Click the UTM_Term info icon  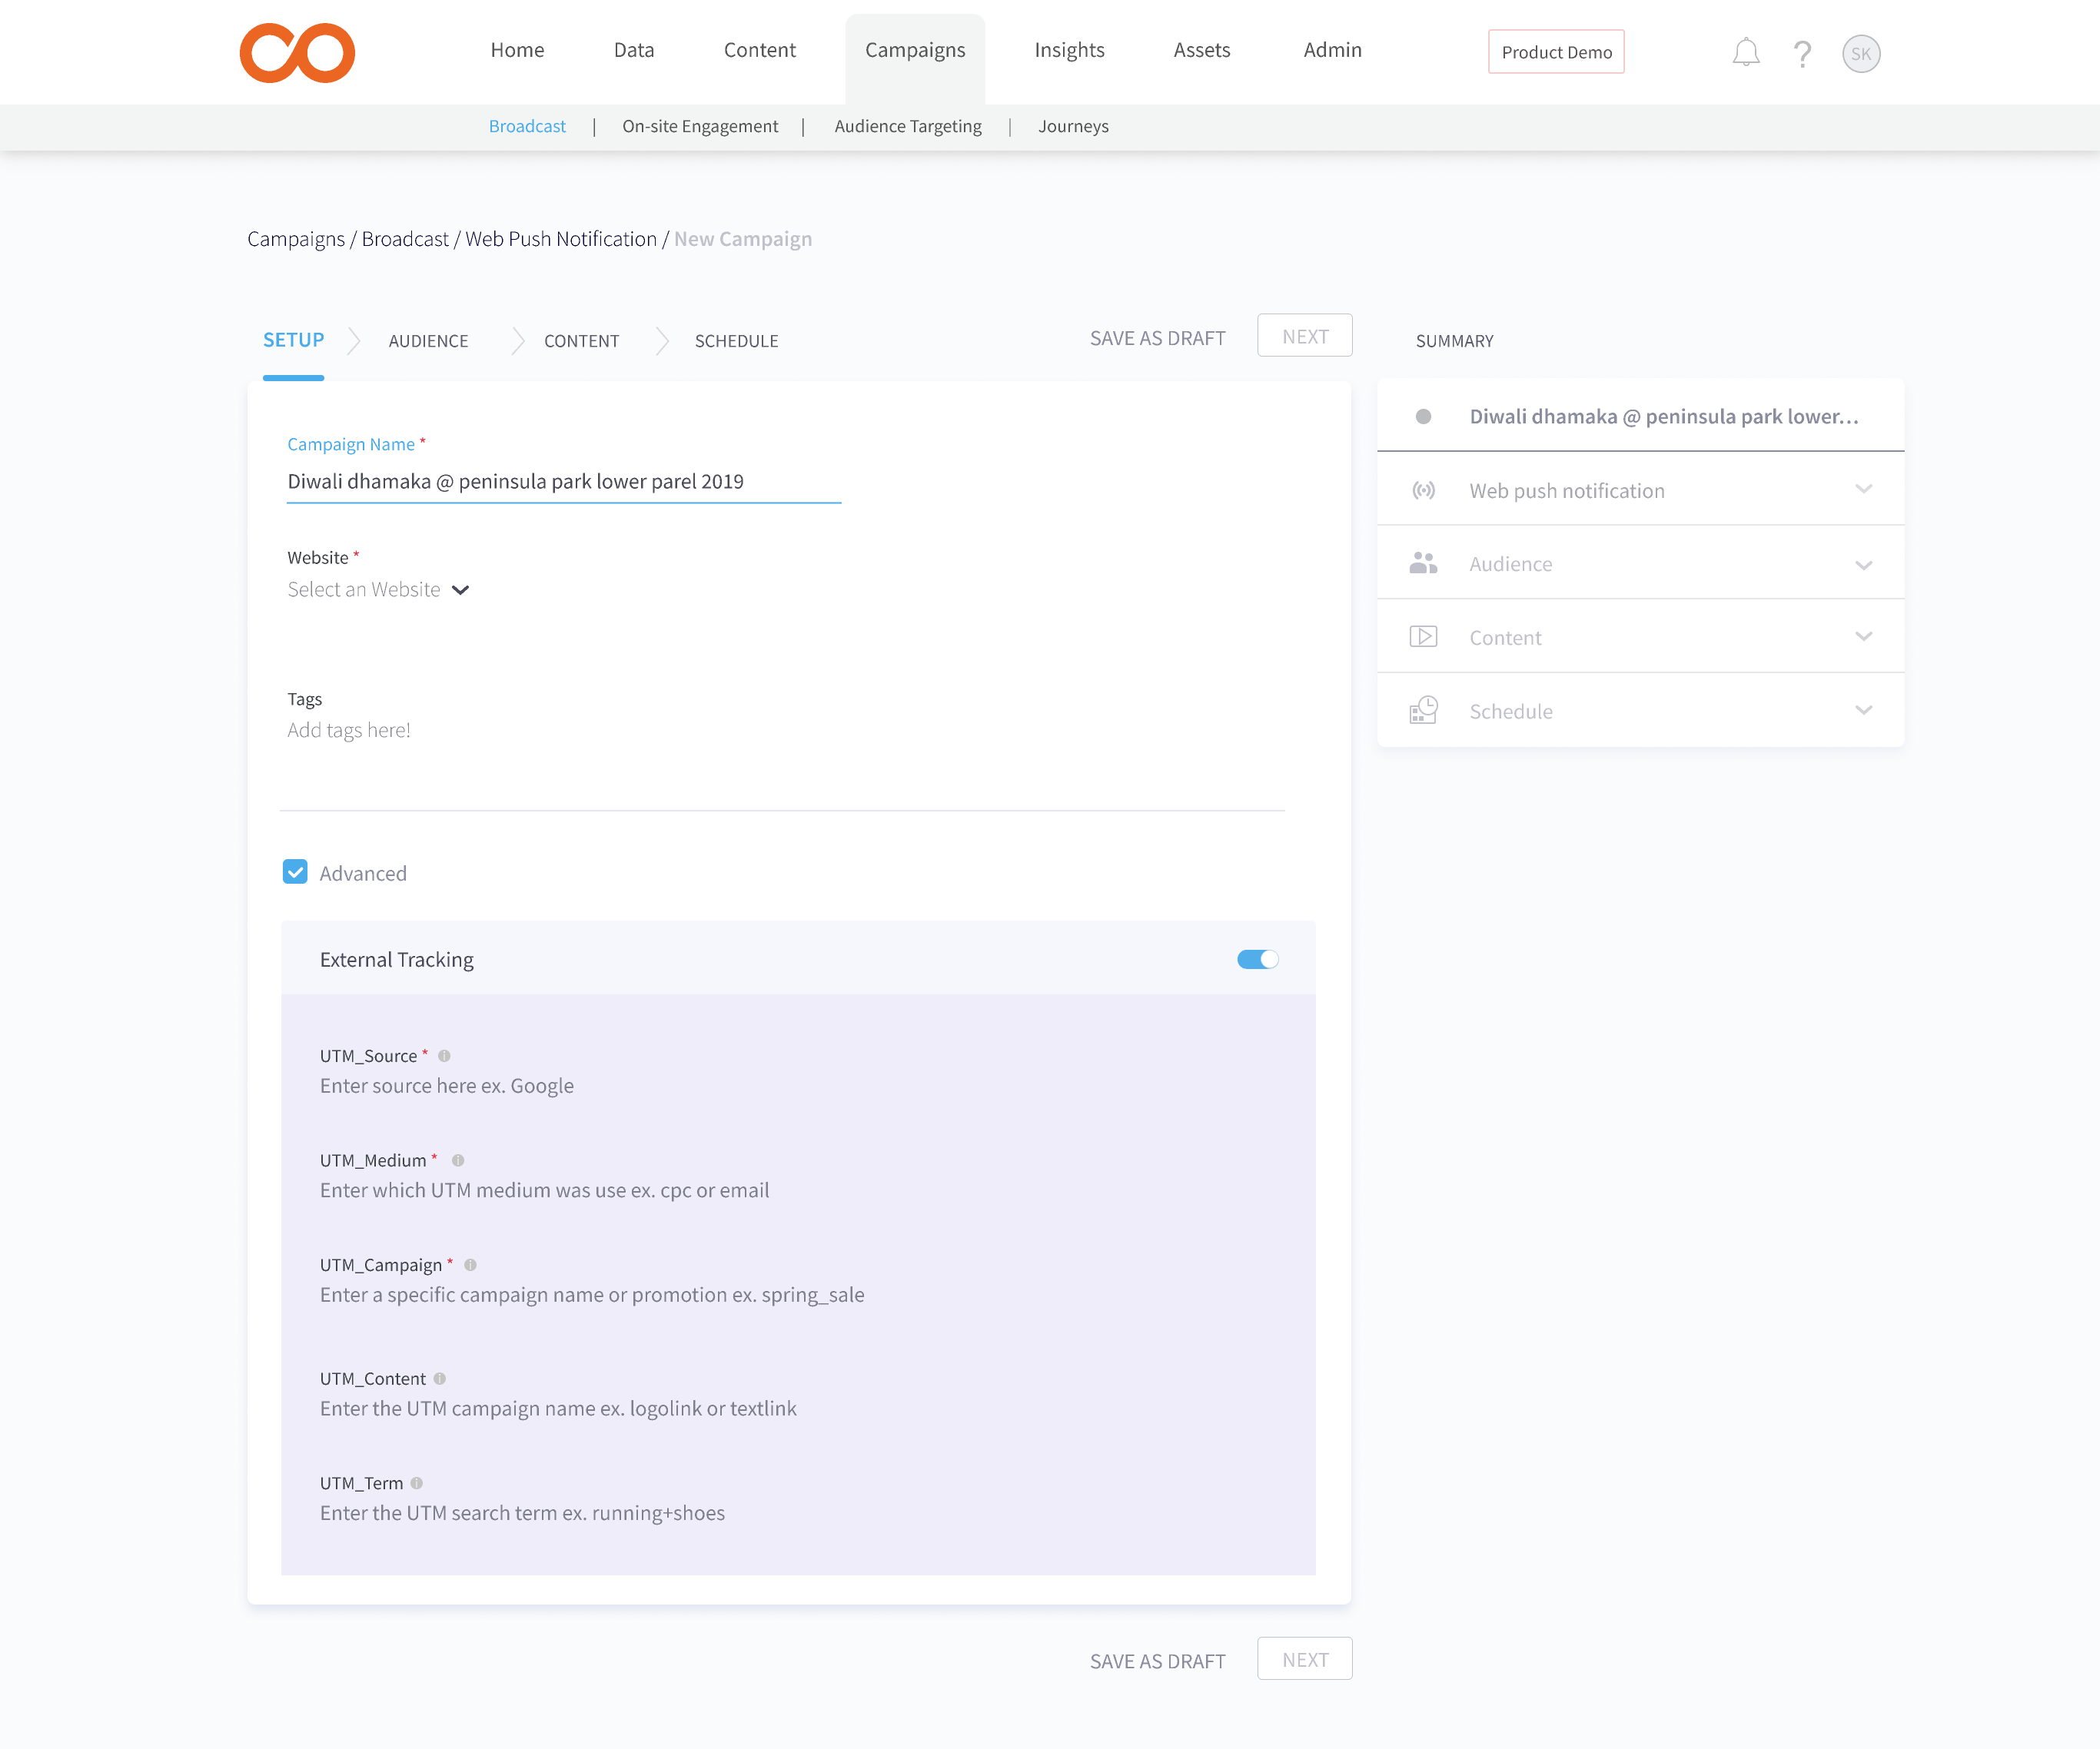(417, 1483)
